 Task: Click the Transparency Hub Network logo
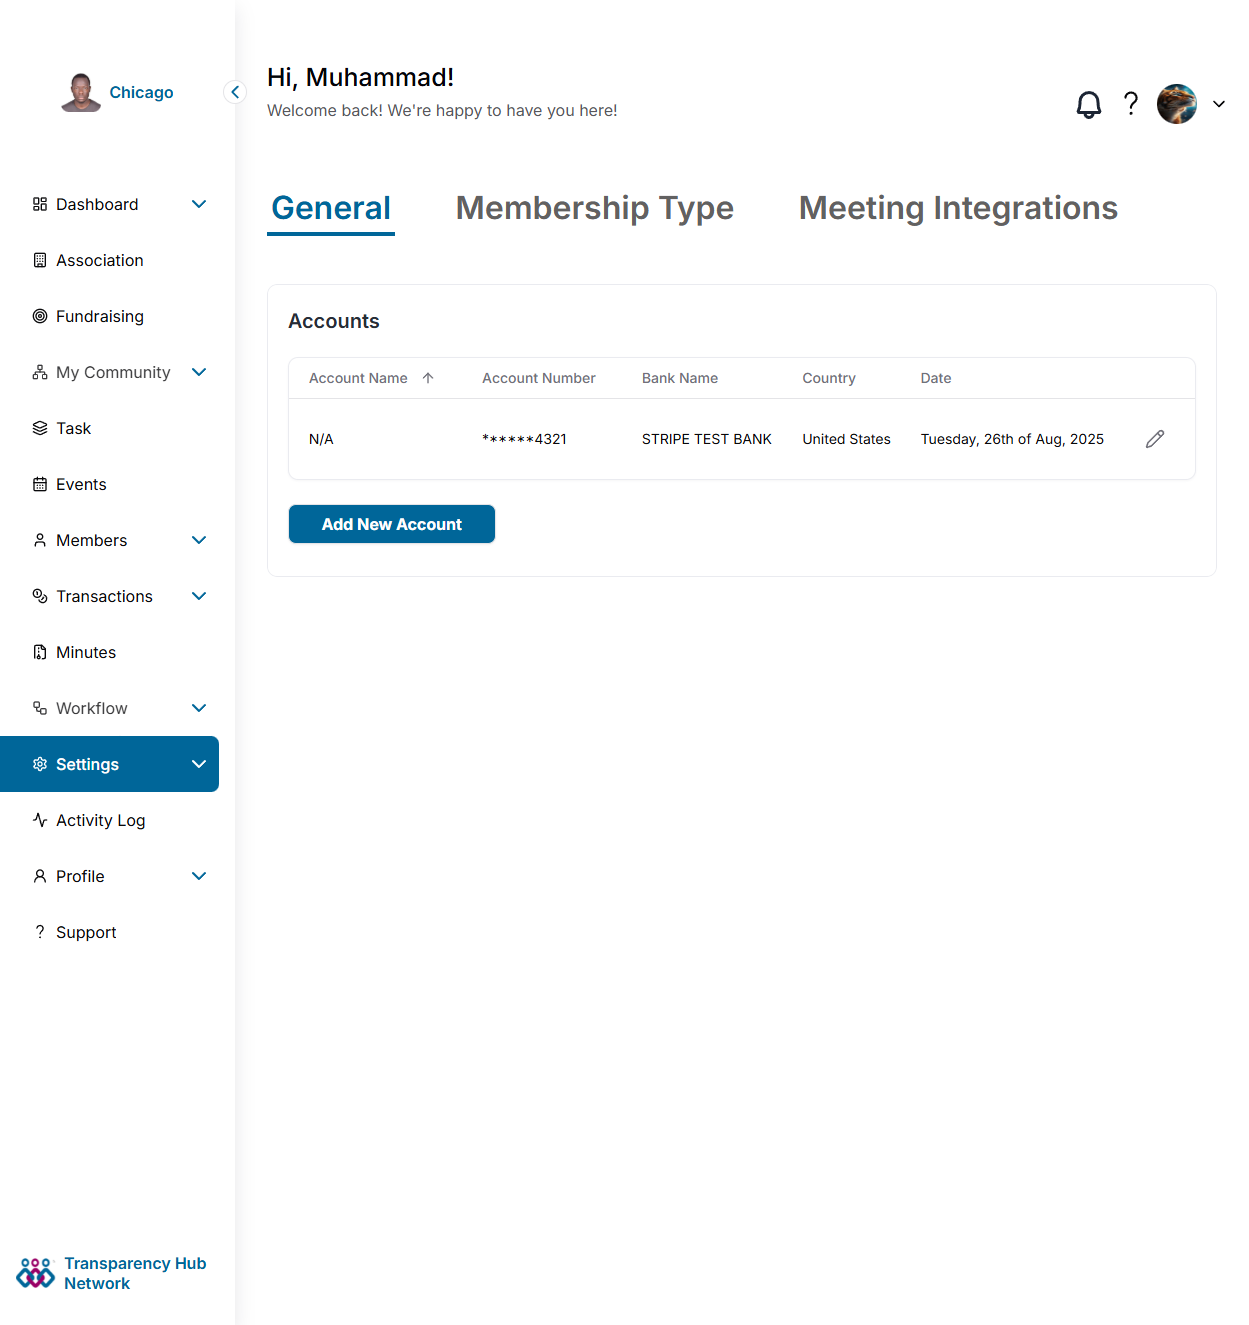coord(36,1272)
